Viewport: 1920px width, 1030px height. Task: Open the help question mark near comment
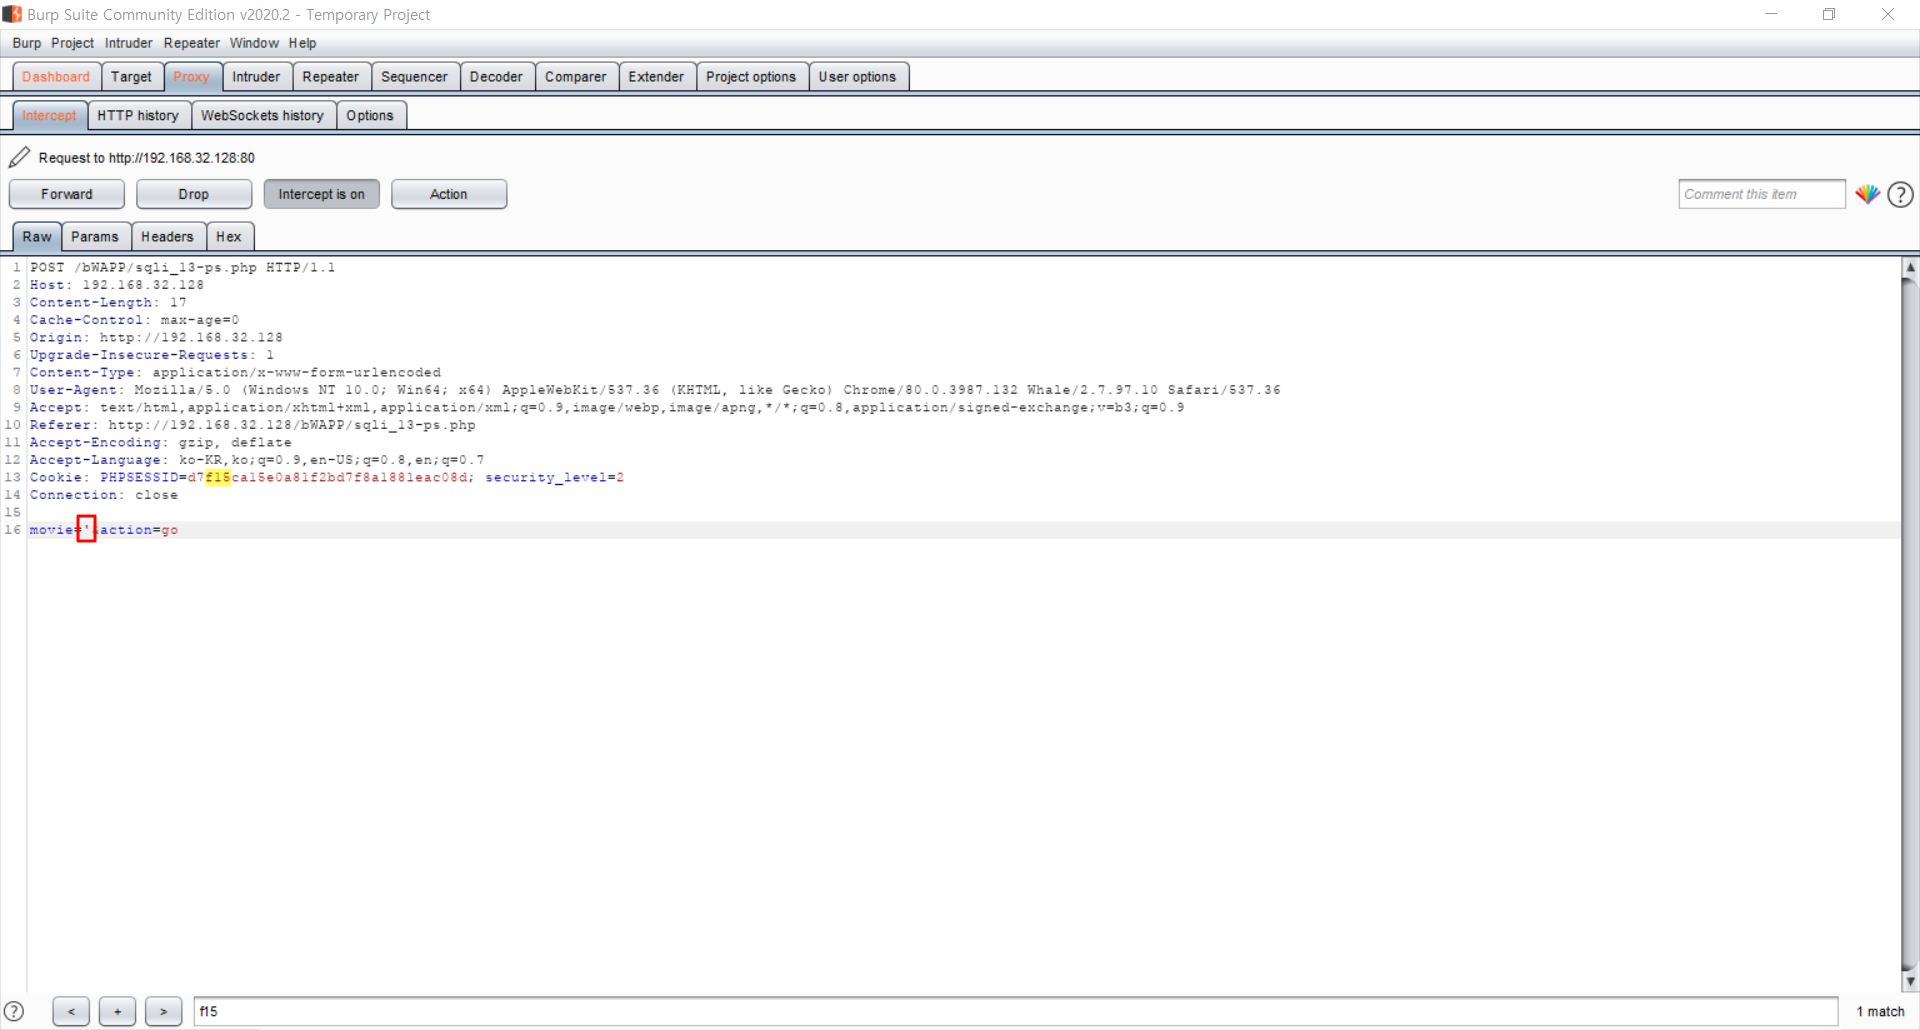click(x=1901, y=194)
